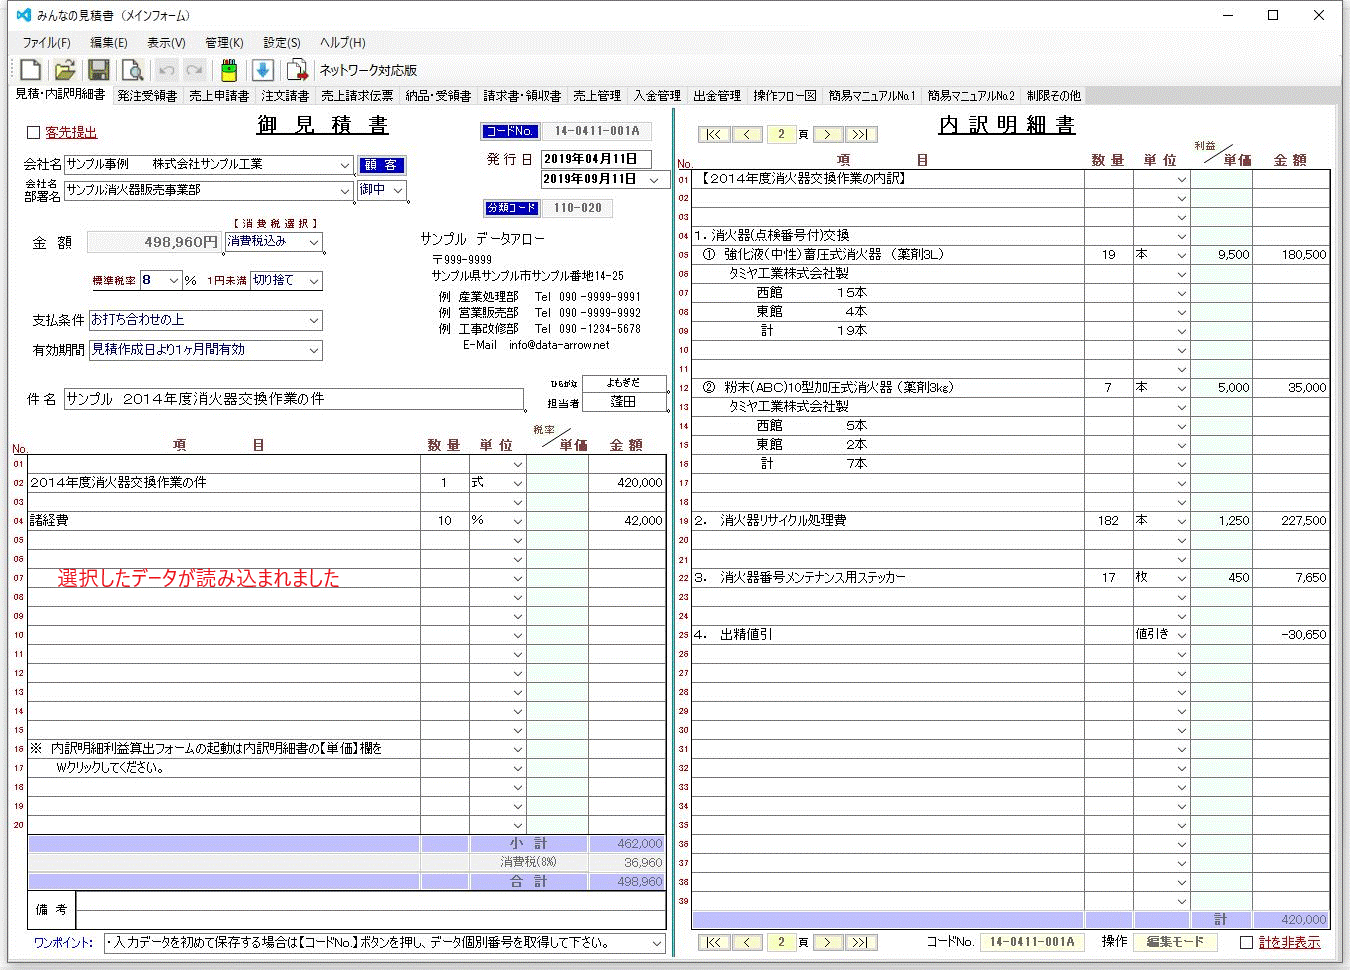Go to last page in top navigation
The height and width of the screenshot is (970, 1350).
(x=861, y=134)
